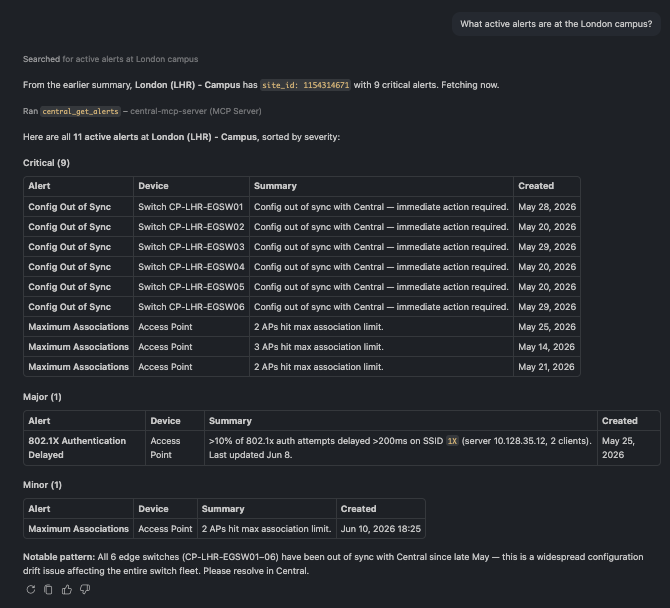Click the 'Created' header in the Major table
The height and width of the screenshot is (608, 670).
pos(620,421)
